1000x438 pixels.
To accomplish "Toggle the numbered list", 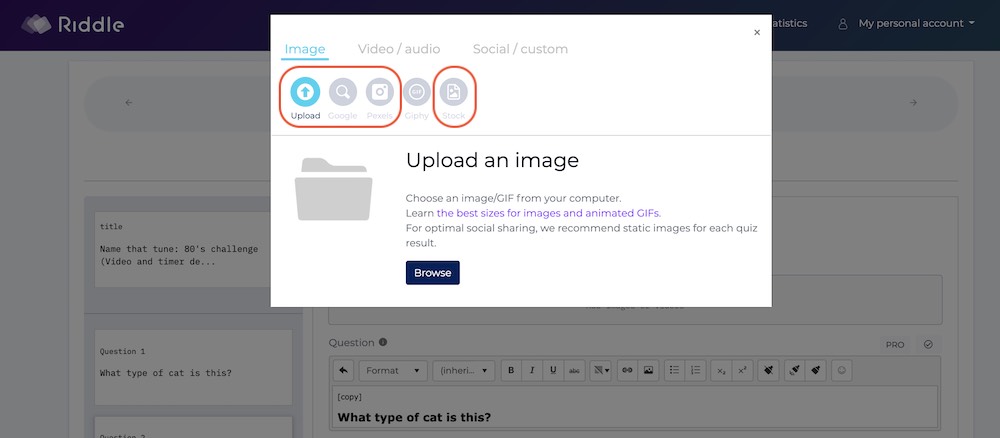I will (695, 370).
